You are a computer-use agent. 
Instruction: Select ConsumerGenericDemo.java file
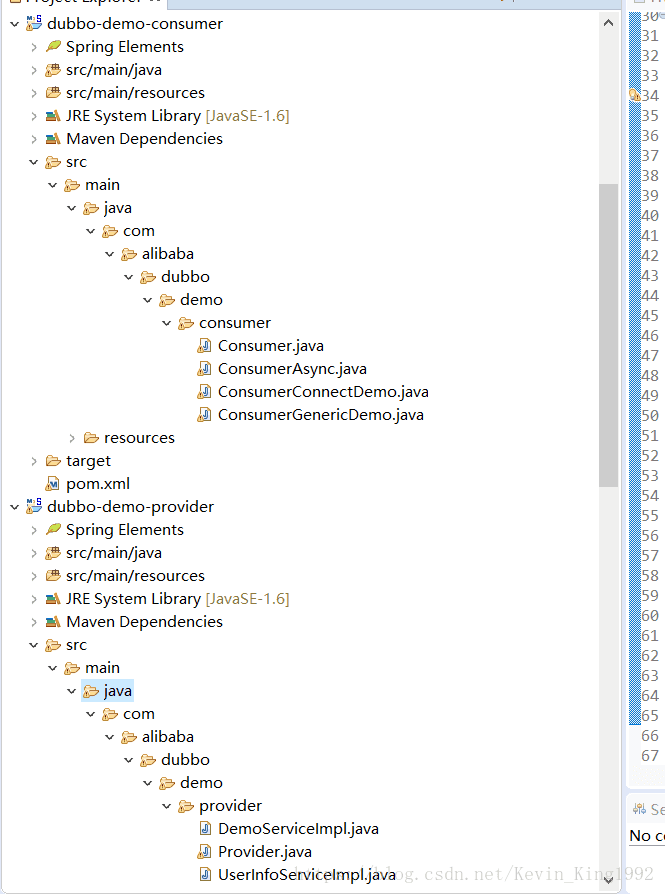click(x=321, y=415)
